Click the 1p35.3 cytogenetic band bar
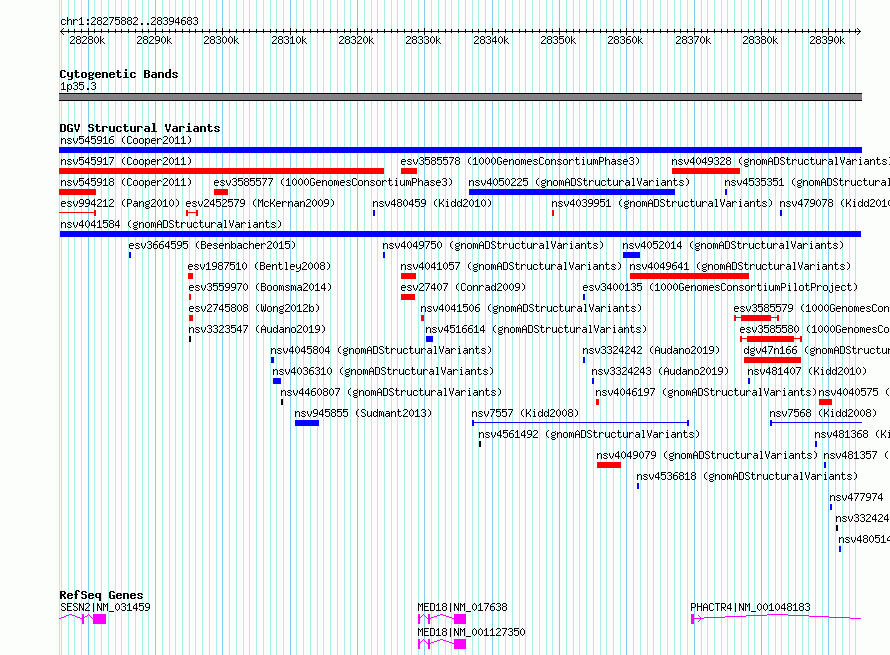The width and height of the screenshot is (890, 655). click(x=460, y=97)
